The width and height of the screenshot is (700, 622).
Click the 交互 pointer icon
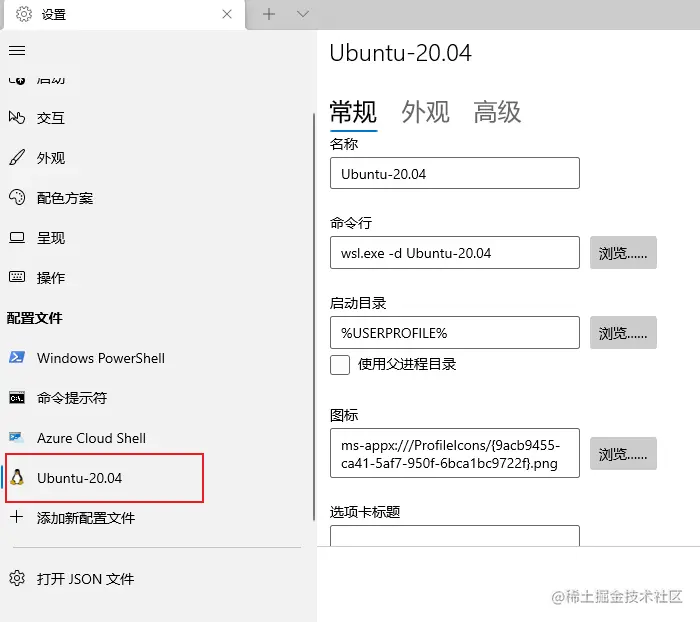point(17,117)
